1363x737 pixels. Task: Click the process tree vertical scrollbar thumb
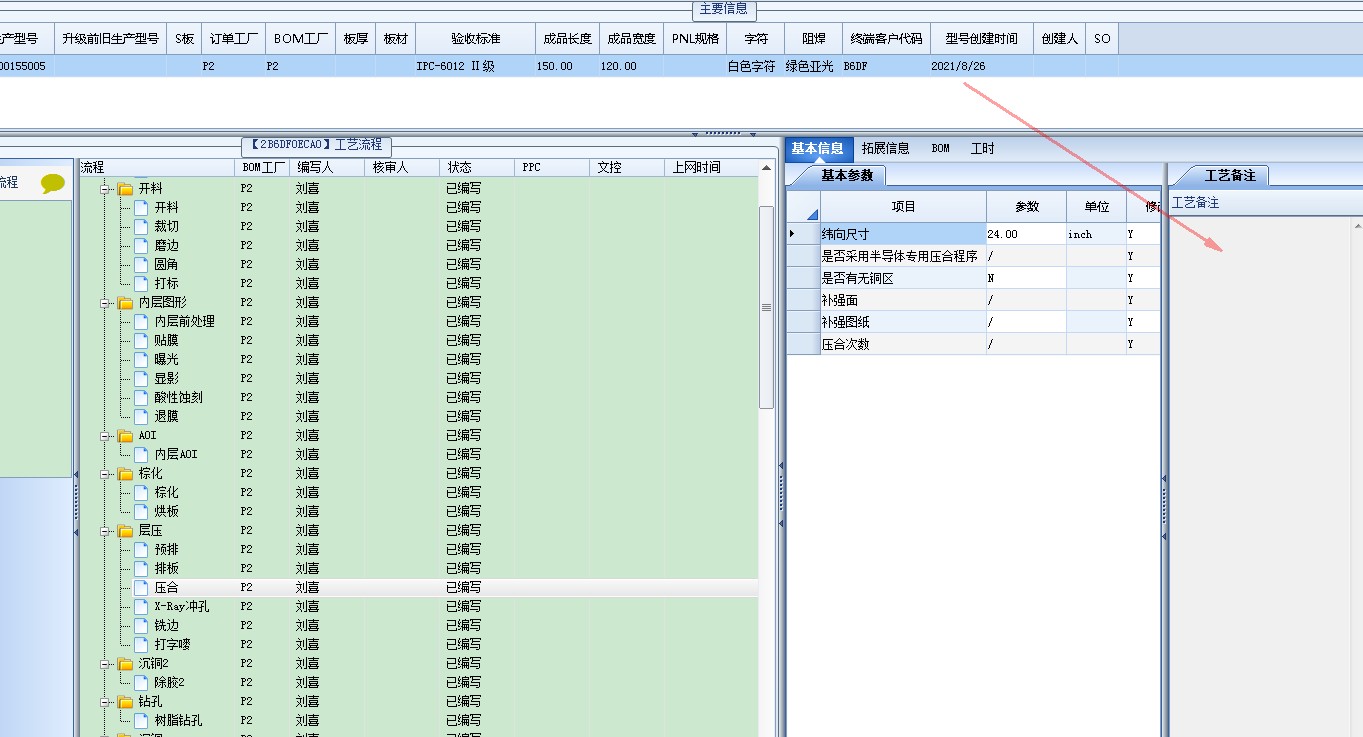tap(767, 307)
